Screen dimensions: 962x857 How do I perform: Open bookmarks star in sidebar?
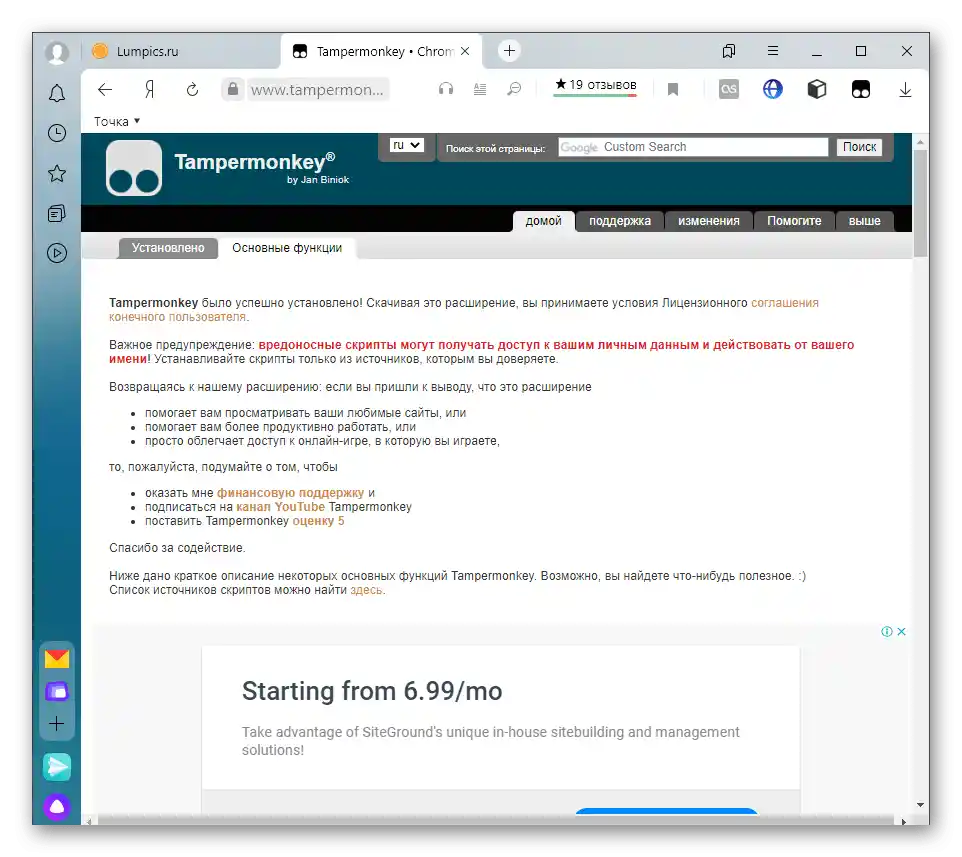pos(57,174)
